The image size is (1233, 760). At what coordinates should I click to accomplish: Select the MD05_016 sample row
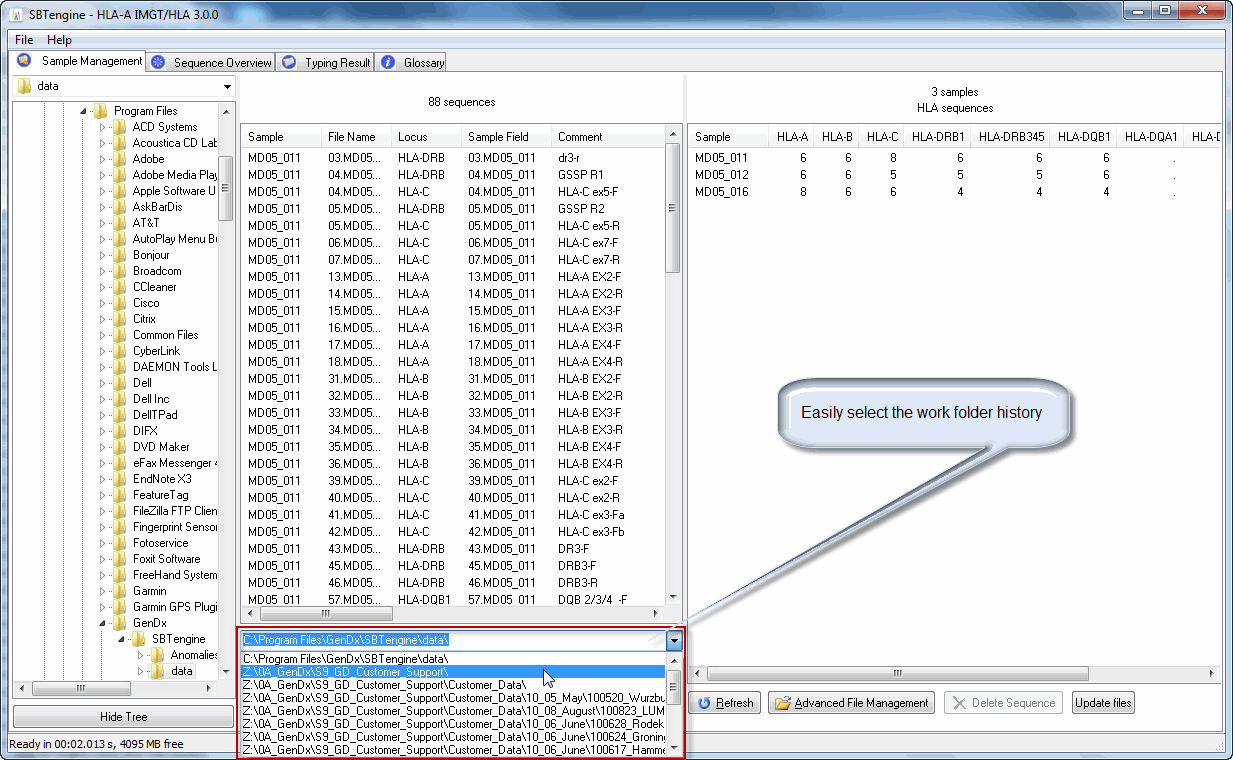[955, 192]
